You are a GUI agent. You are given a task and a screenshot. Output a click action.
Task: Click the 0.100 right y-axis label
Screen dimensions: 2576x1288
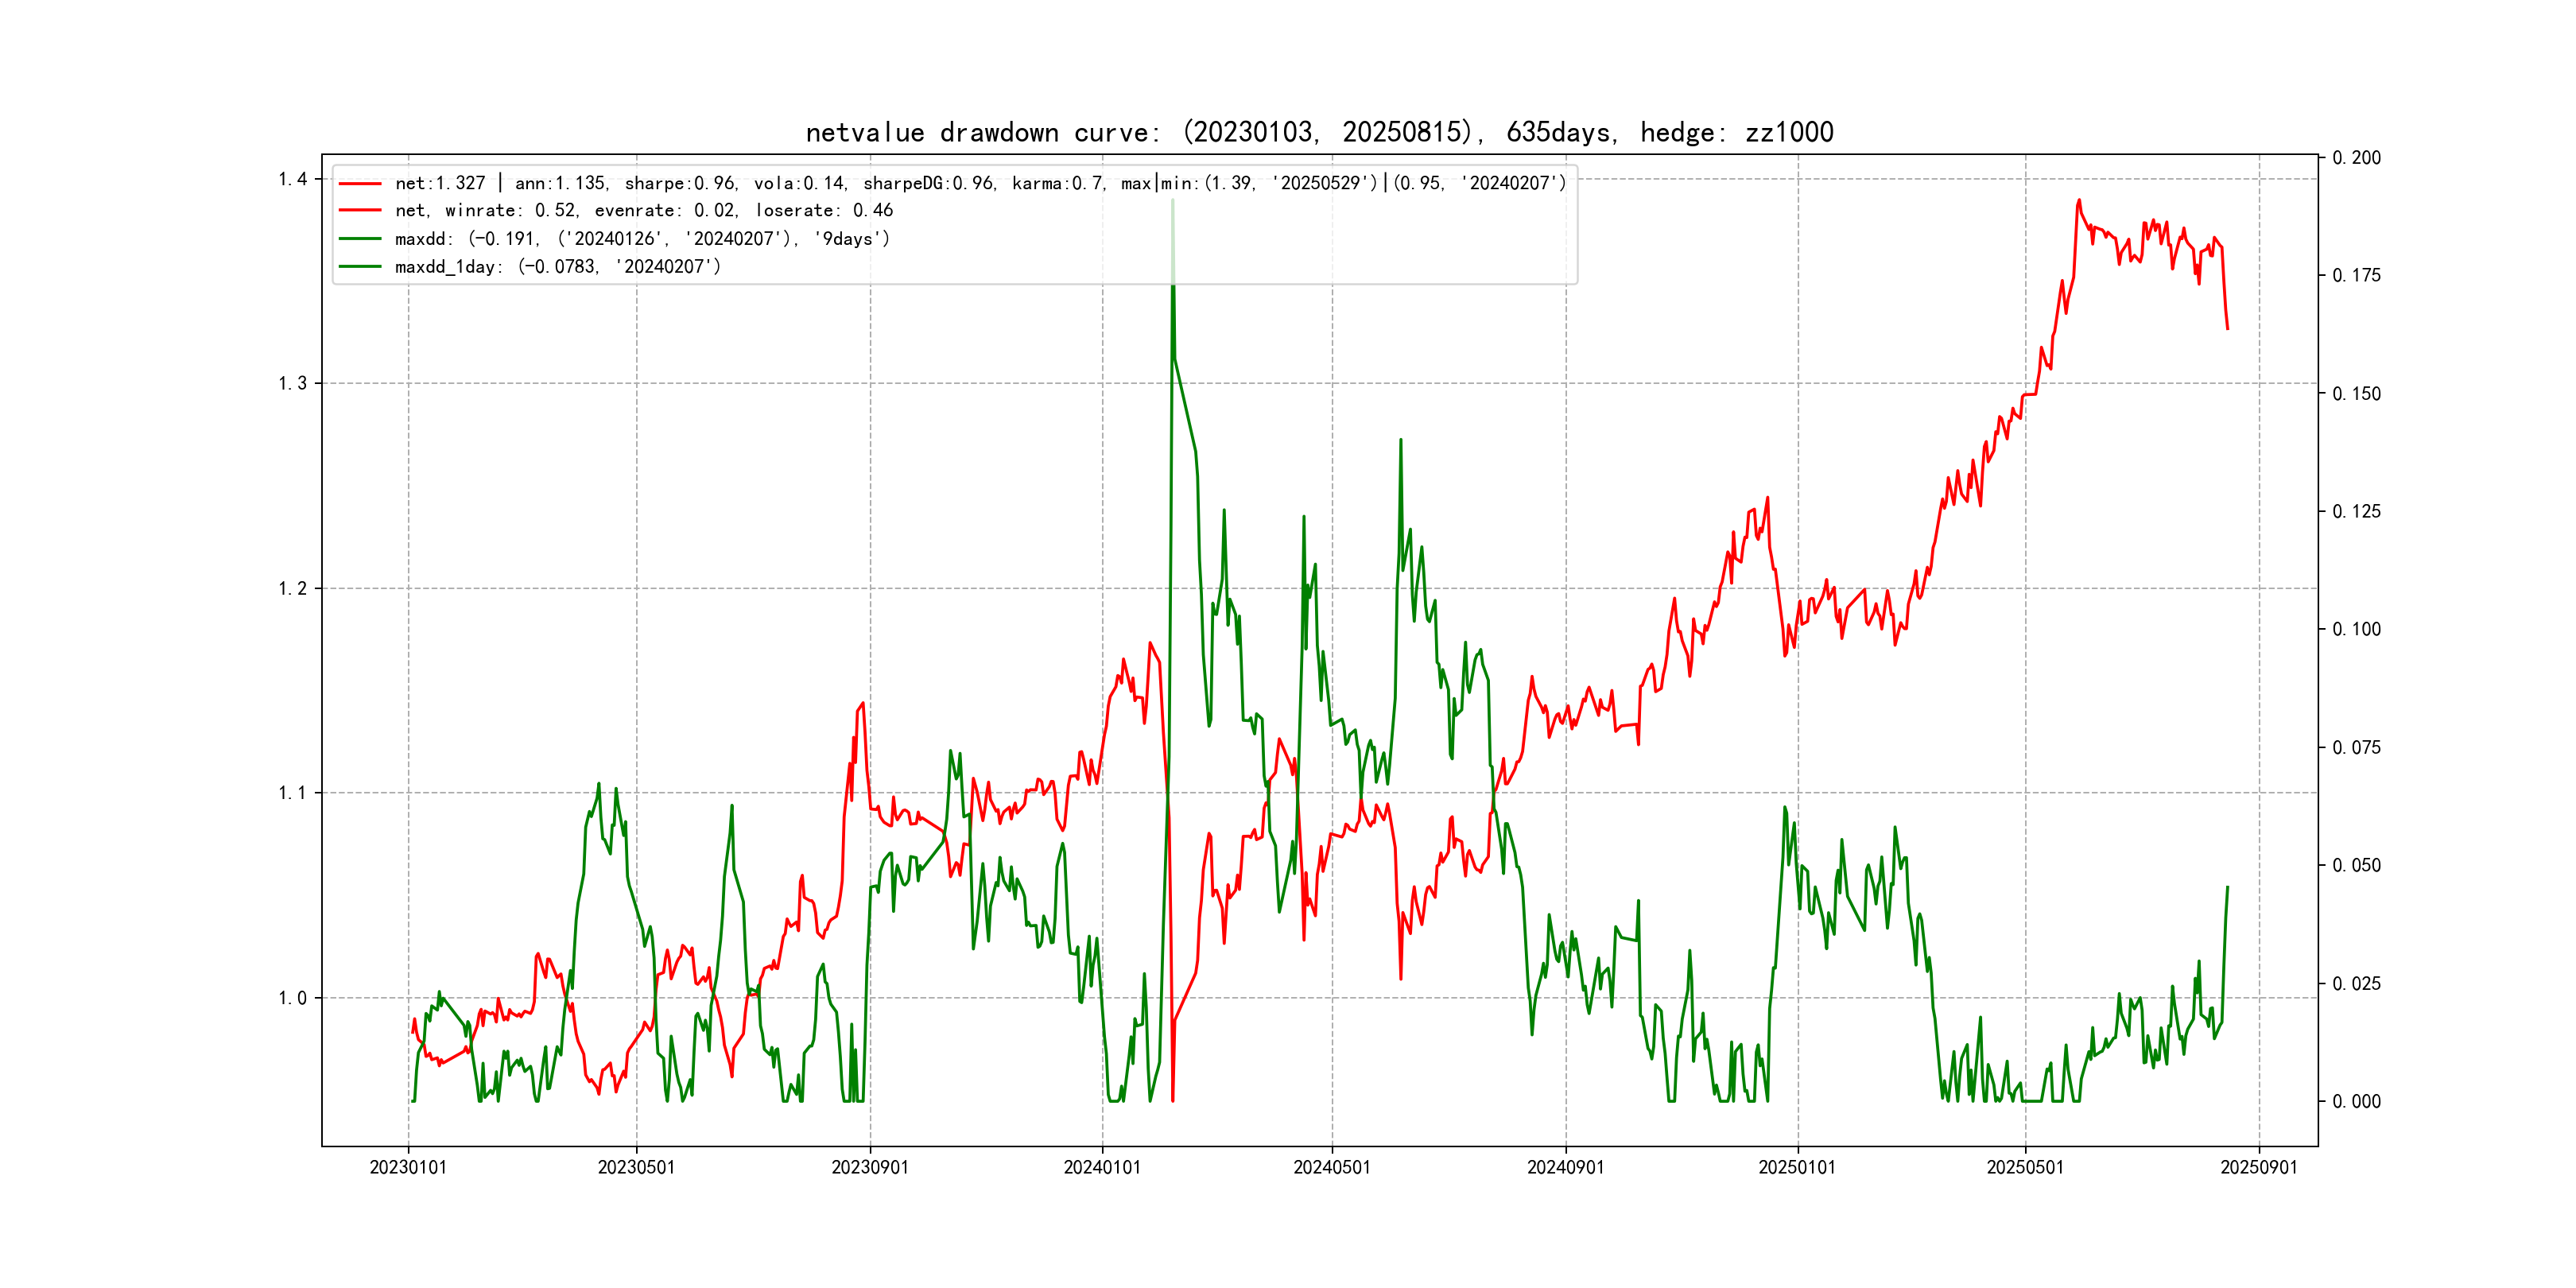[2356, 629]
